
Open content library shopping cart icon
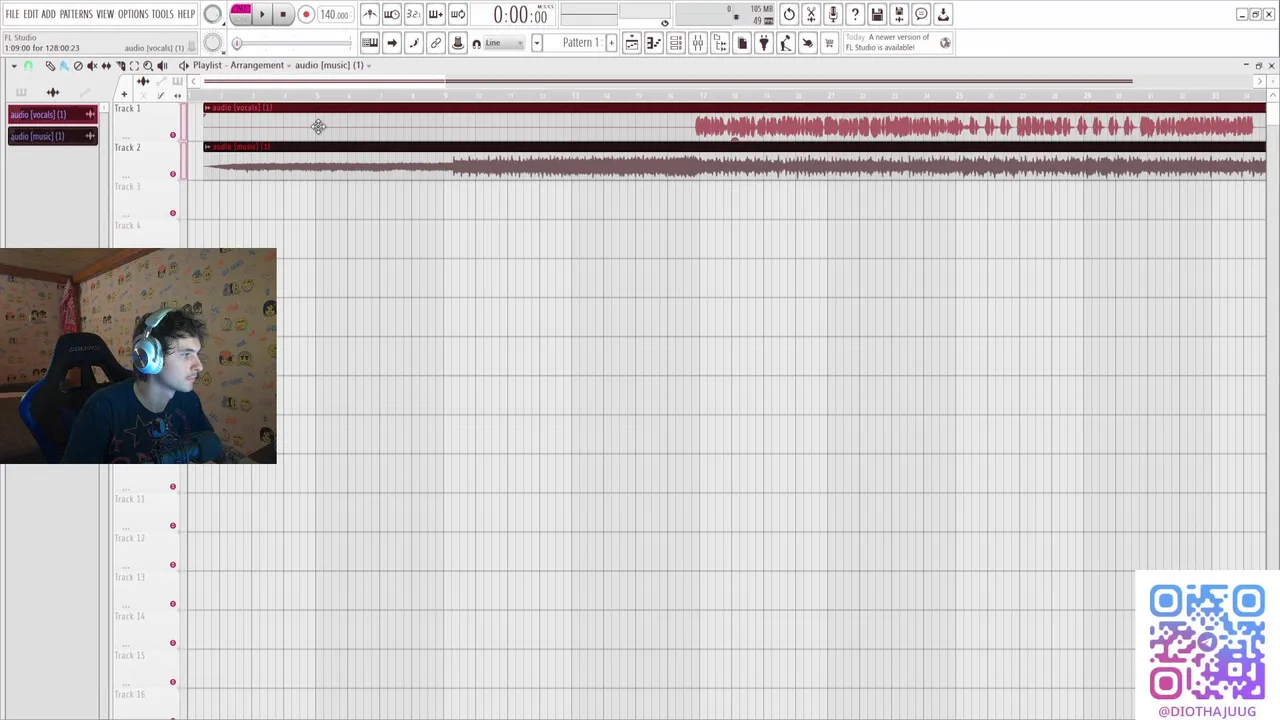click(829, 43)
